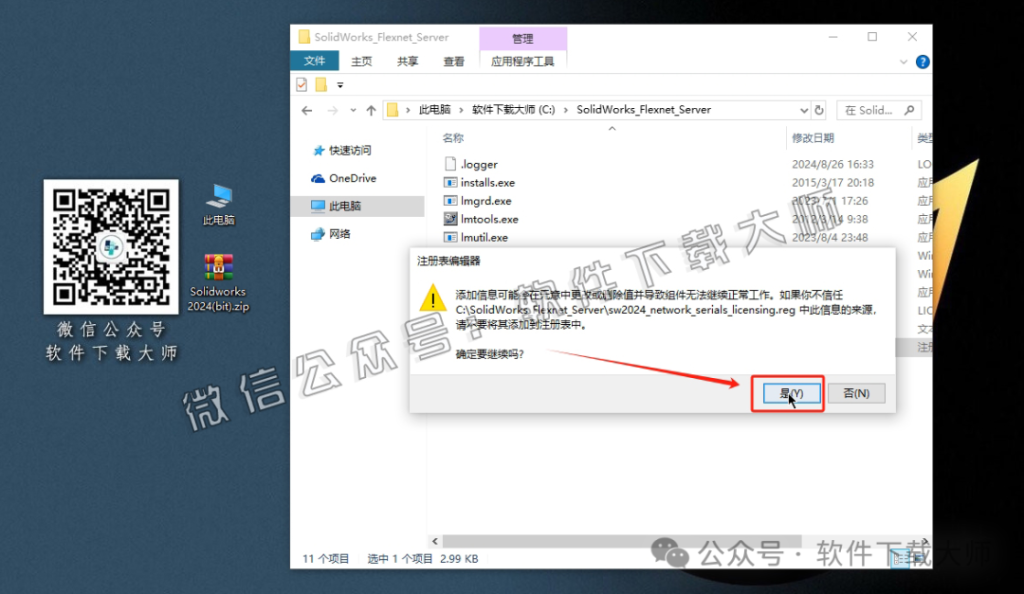Open lmtools.exe in the file list
Viewport: 1024px width, 594px height.
tap(487, 218)
